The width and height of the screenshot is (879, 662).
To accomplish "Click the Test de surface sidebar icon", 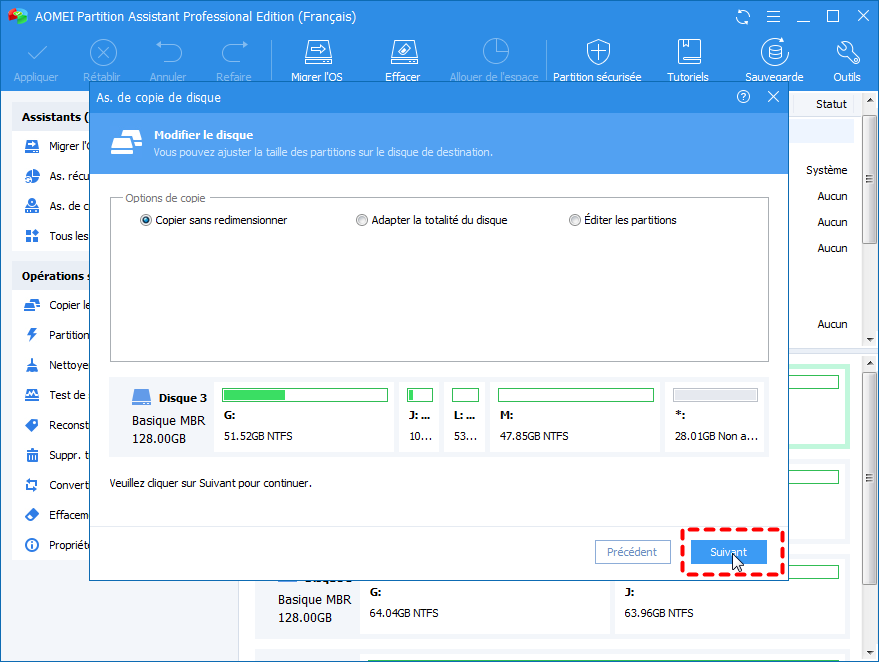I will point(32,395).
